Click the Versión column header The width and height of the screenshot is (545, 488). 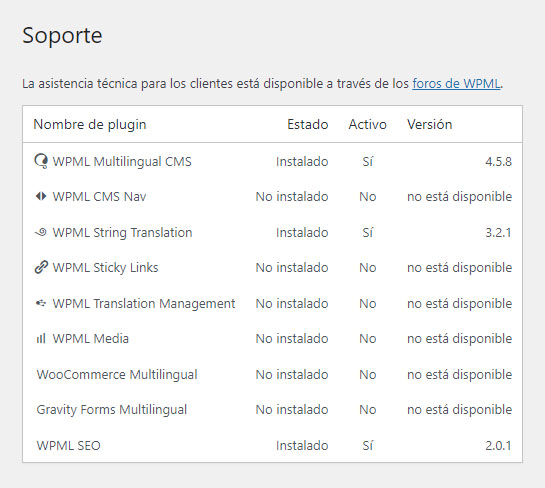[x=430, y=124]
